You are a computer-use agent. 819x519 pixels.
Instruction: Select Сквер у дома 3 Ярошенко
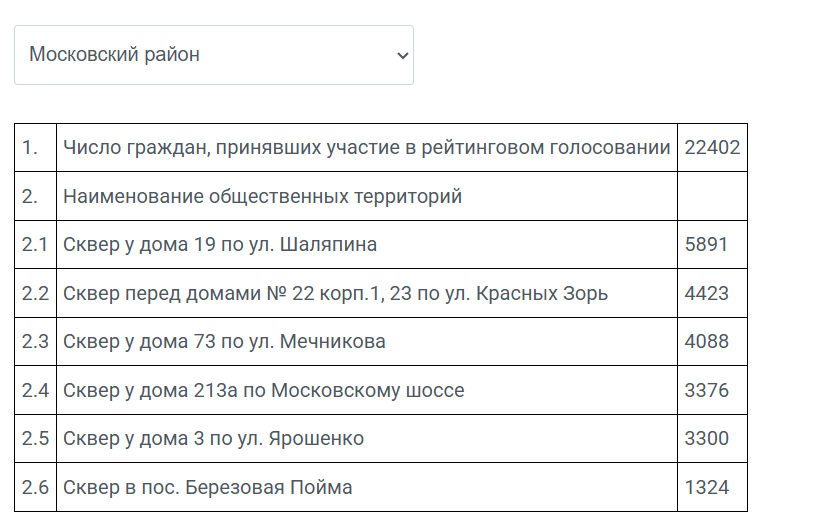coord(214,439)
